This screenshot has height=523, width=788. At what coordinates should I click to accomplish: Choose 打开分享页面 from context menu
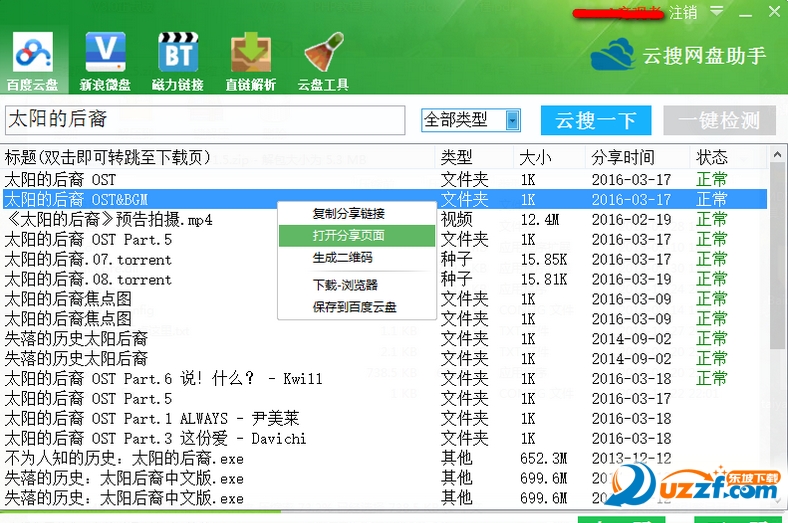(356, 236)
